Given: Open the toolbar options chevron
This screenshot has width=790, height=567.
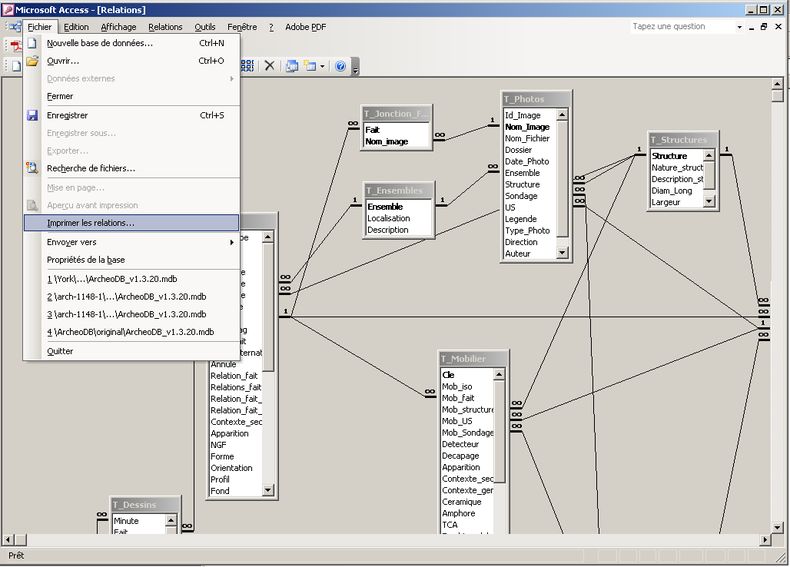Looking at the screenshot, I should (355, 67).
